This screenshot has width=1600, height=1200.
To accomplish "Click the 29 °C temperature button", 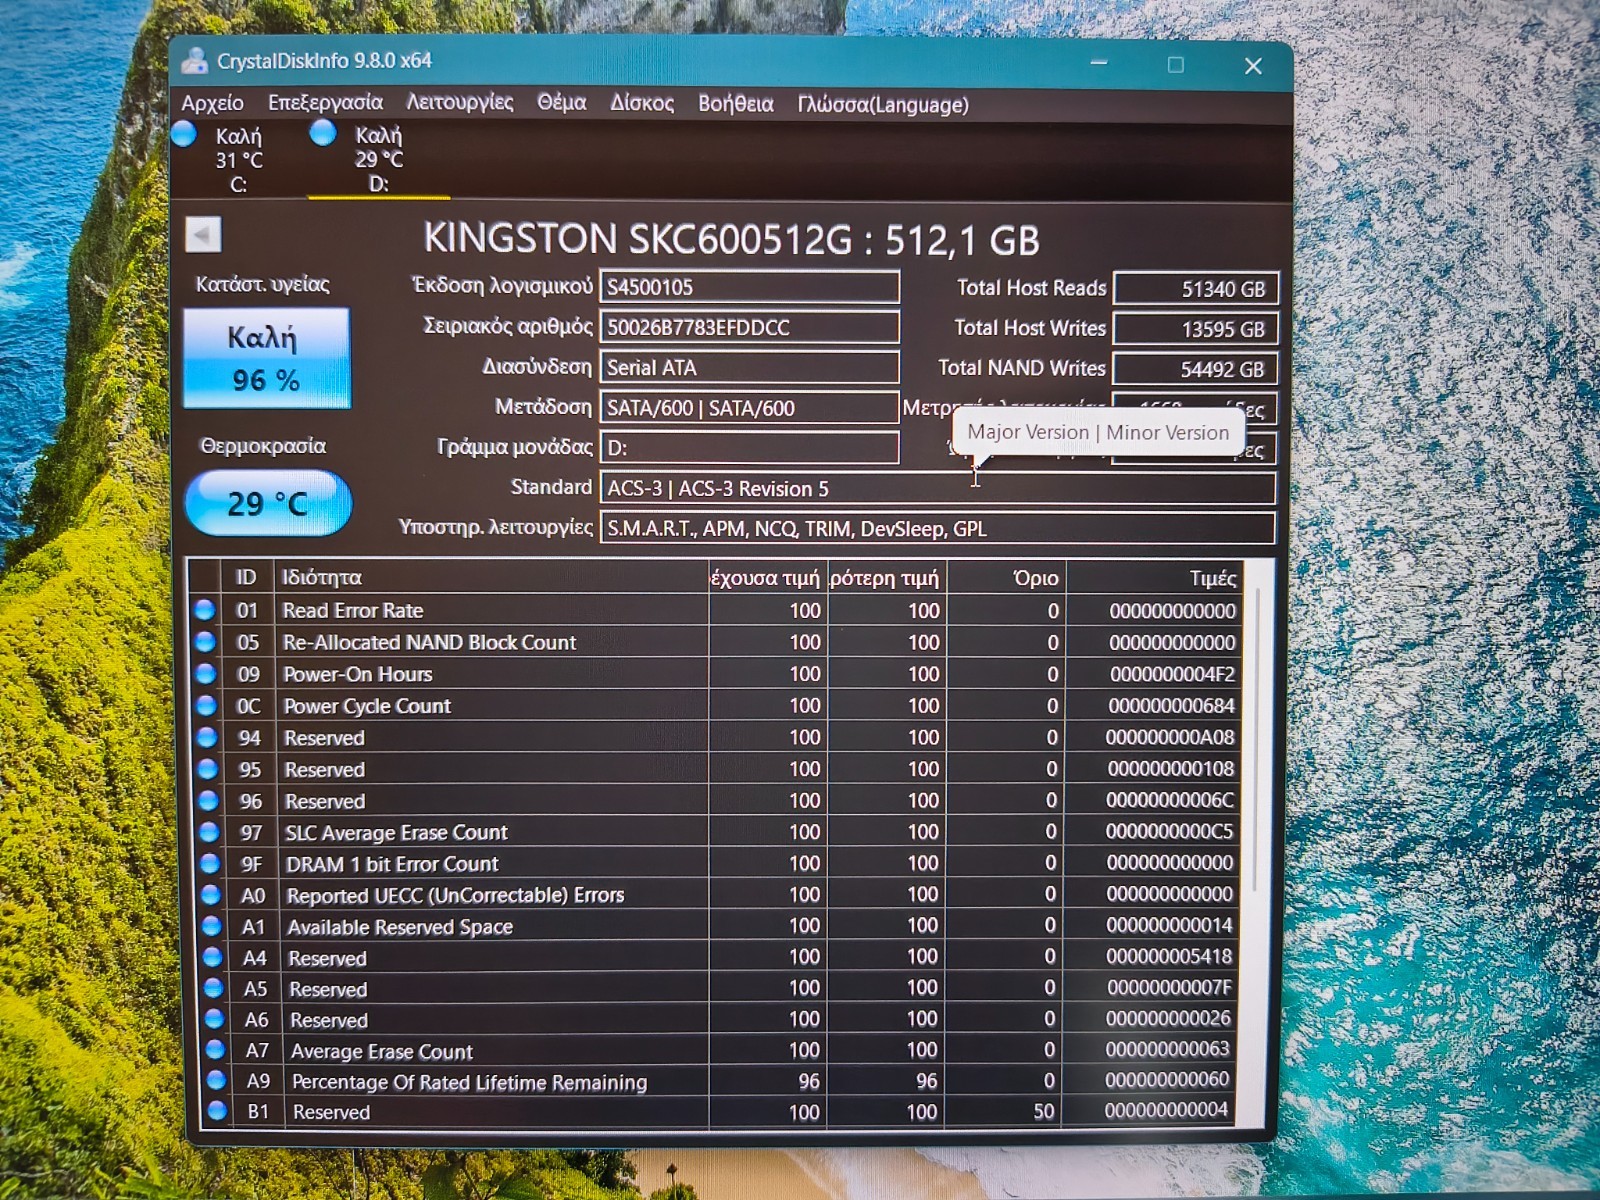I will 268,503.
